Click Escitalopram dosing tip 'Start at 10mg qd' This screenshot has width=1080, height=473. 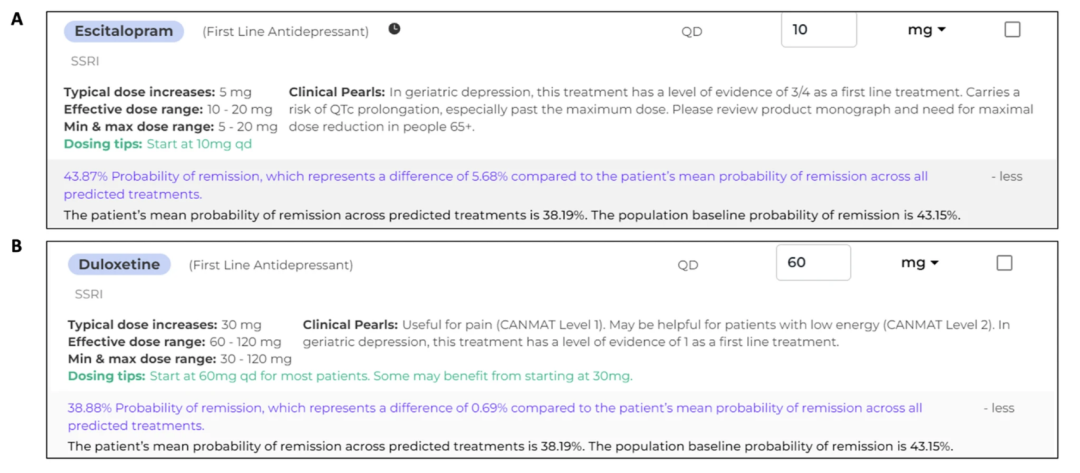point(158,145)
